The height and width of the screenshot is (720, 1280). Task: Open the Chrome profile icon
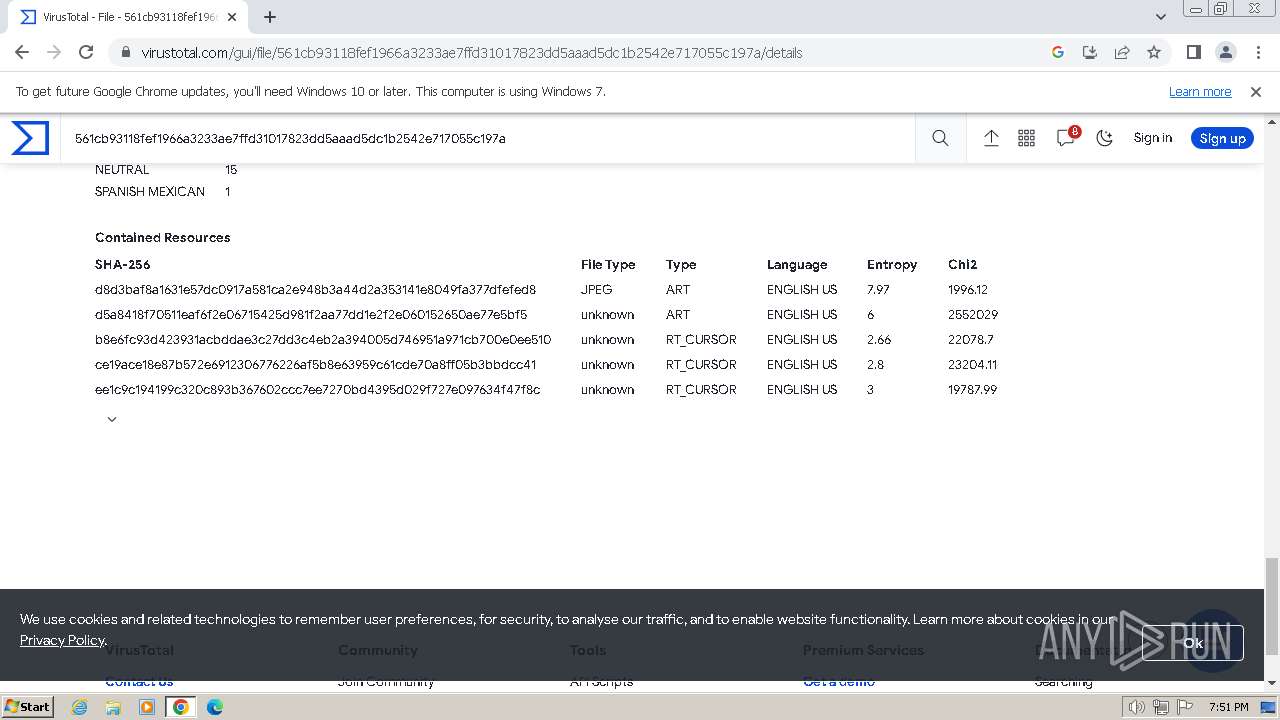click(1225, 53)
